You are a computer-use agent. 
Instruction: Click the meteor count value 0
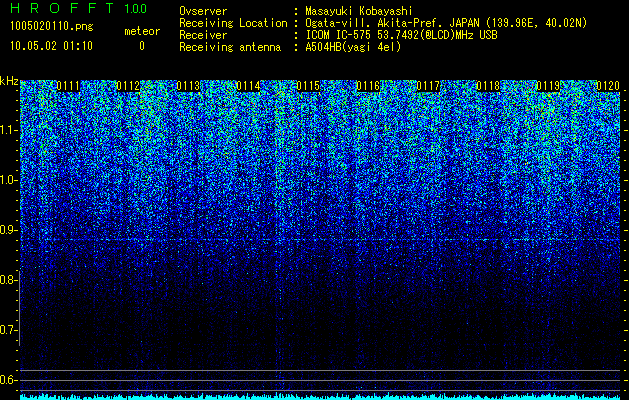point(142,46)
